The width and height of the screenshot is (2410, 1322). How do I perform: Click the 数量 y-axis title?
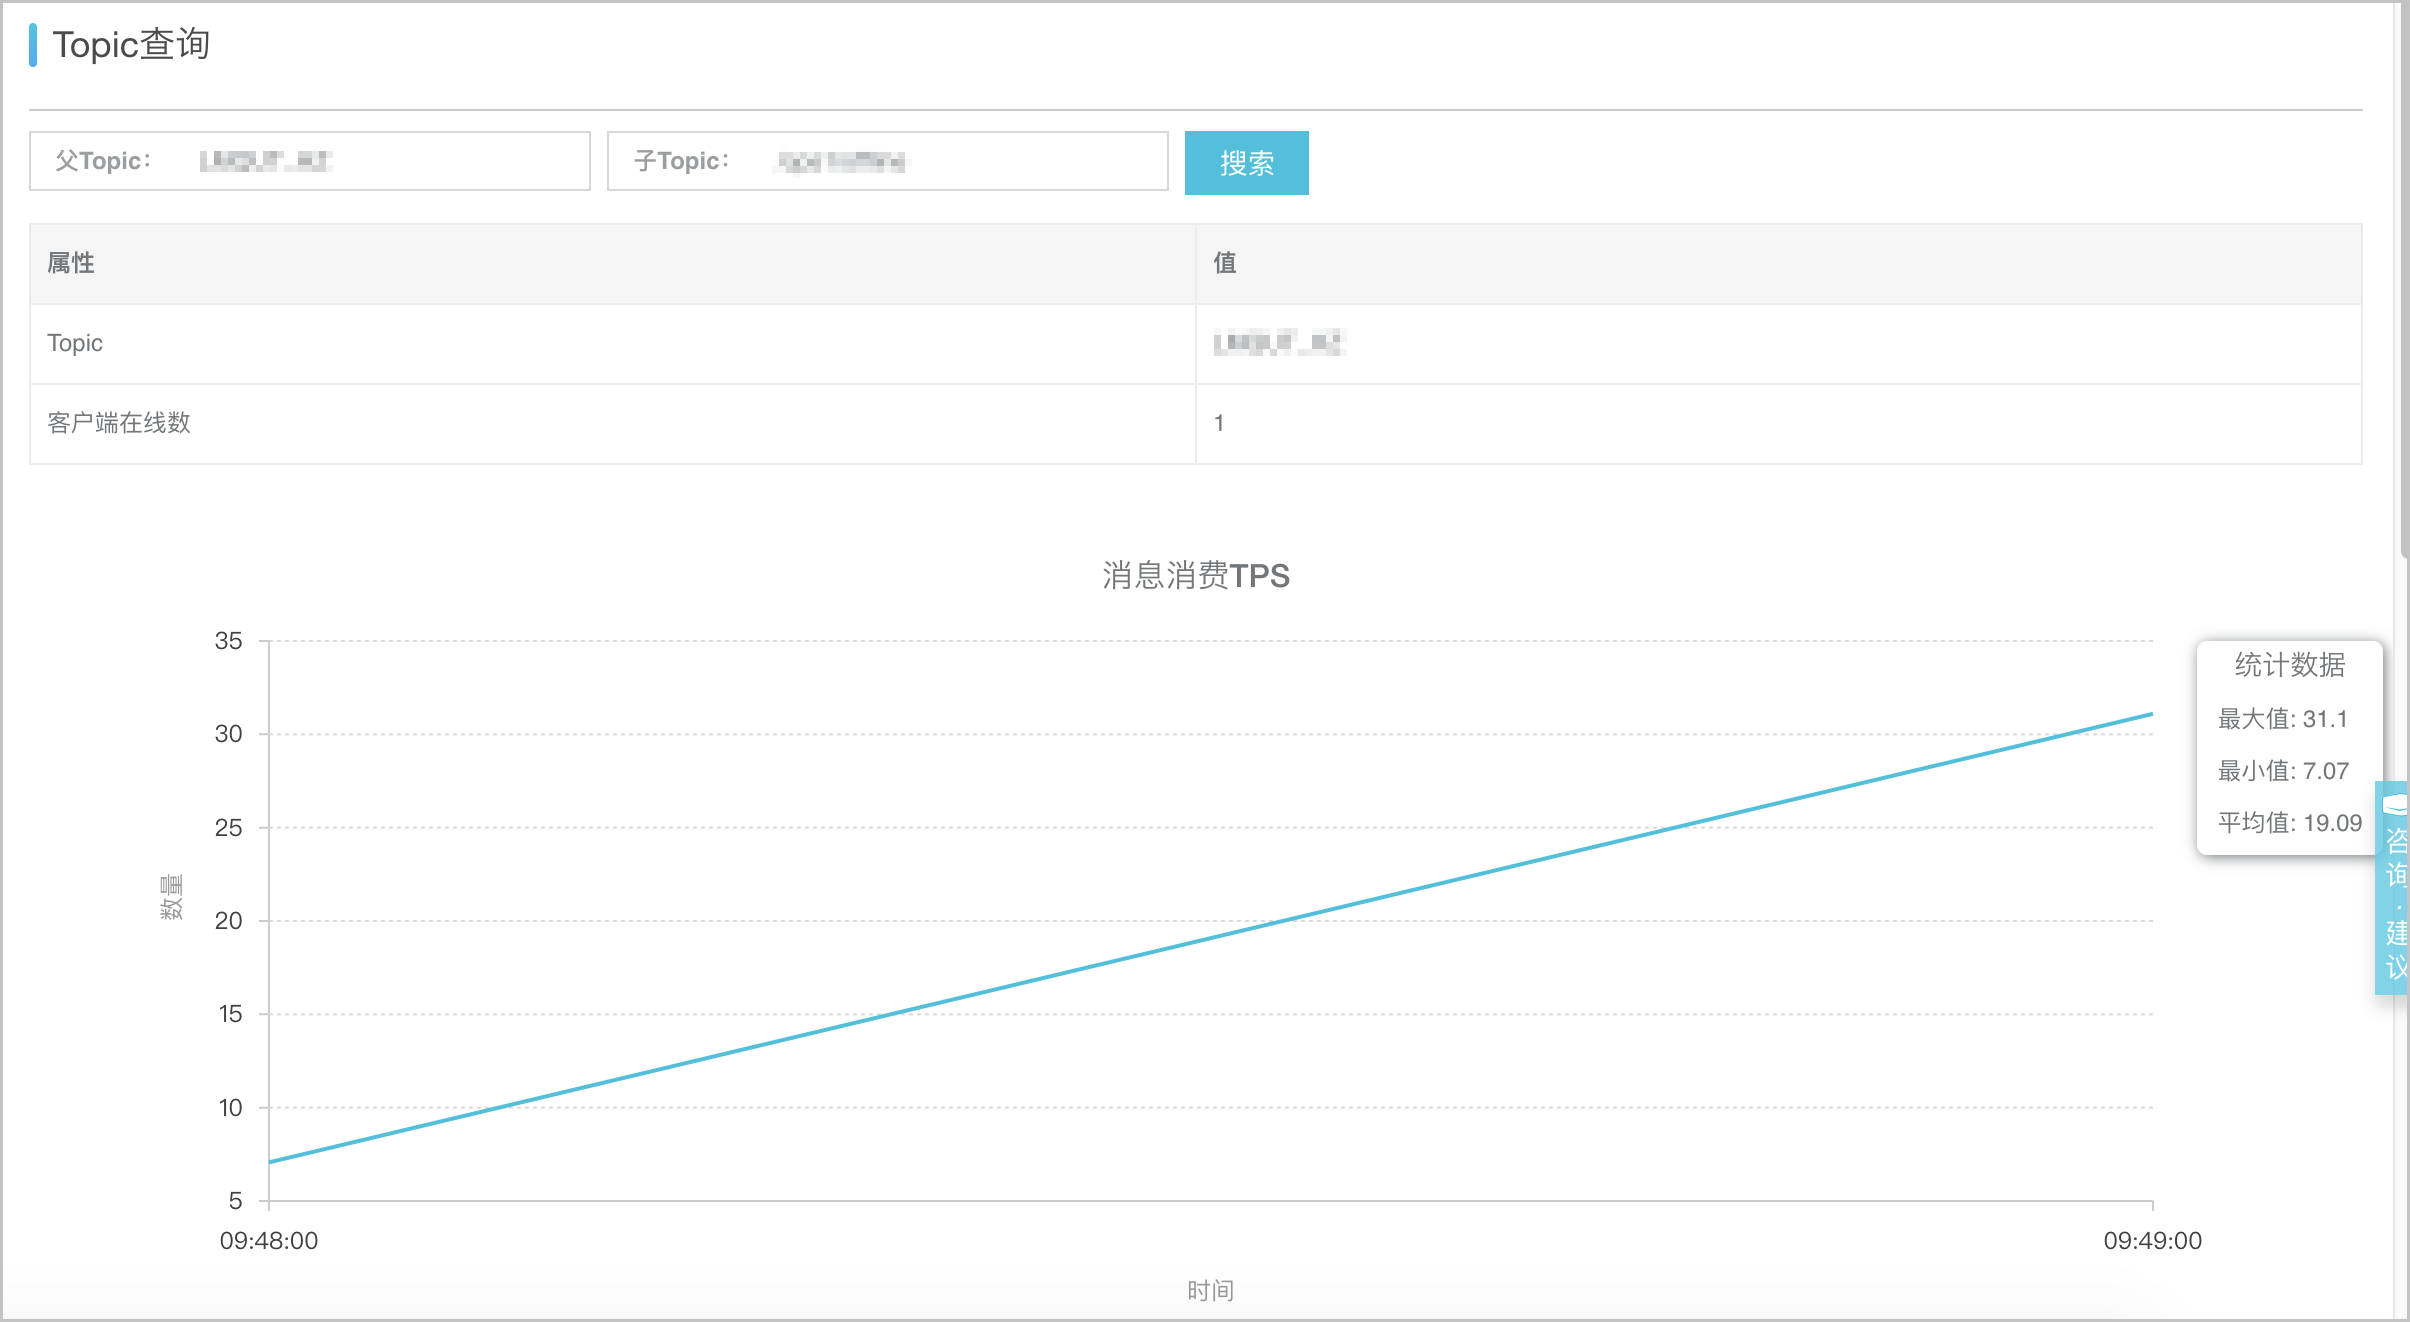coord(172,897)
